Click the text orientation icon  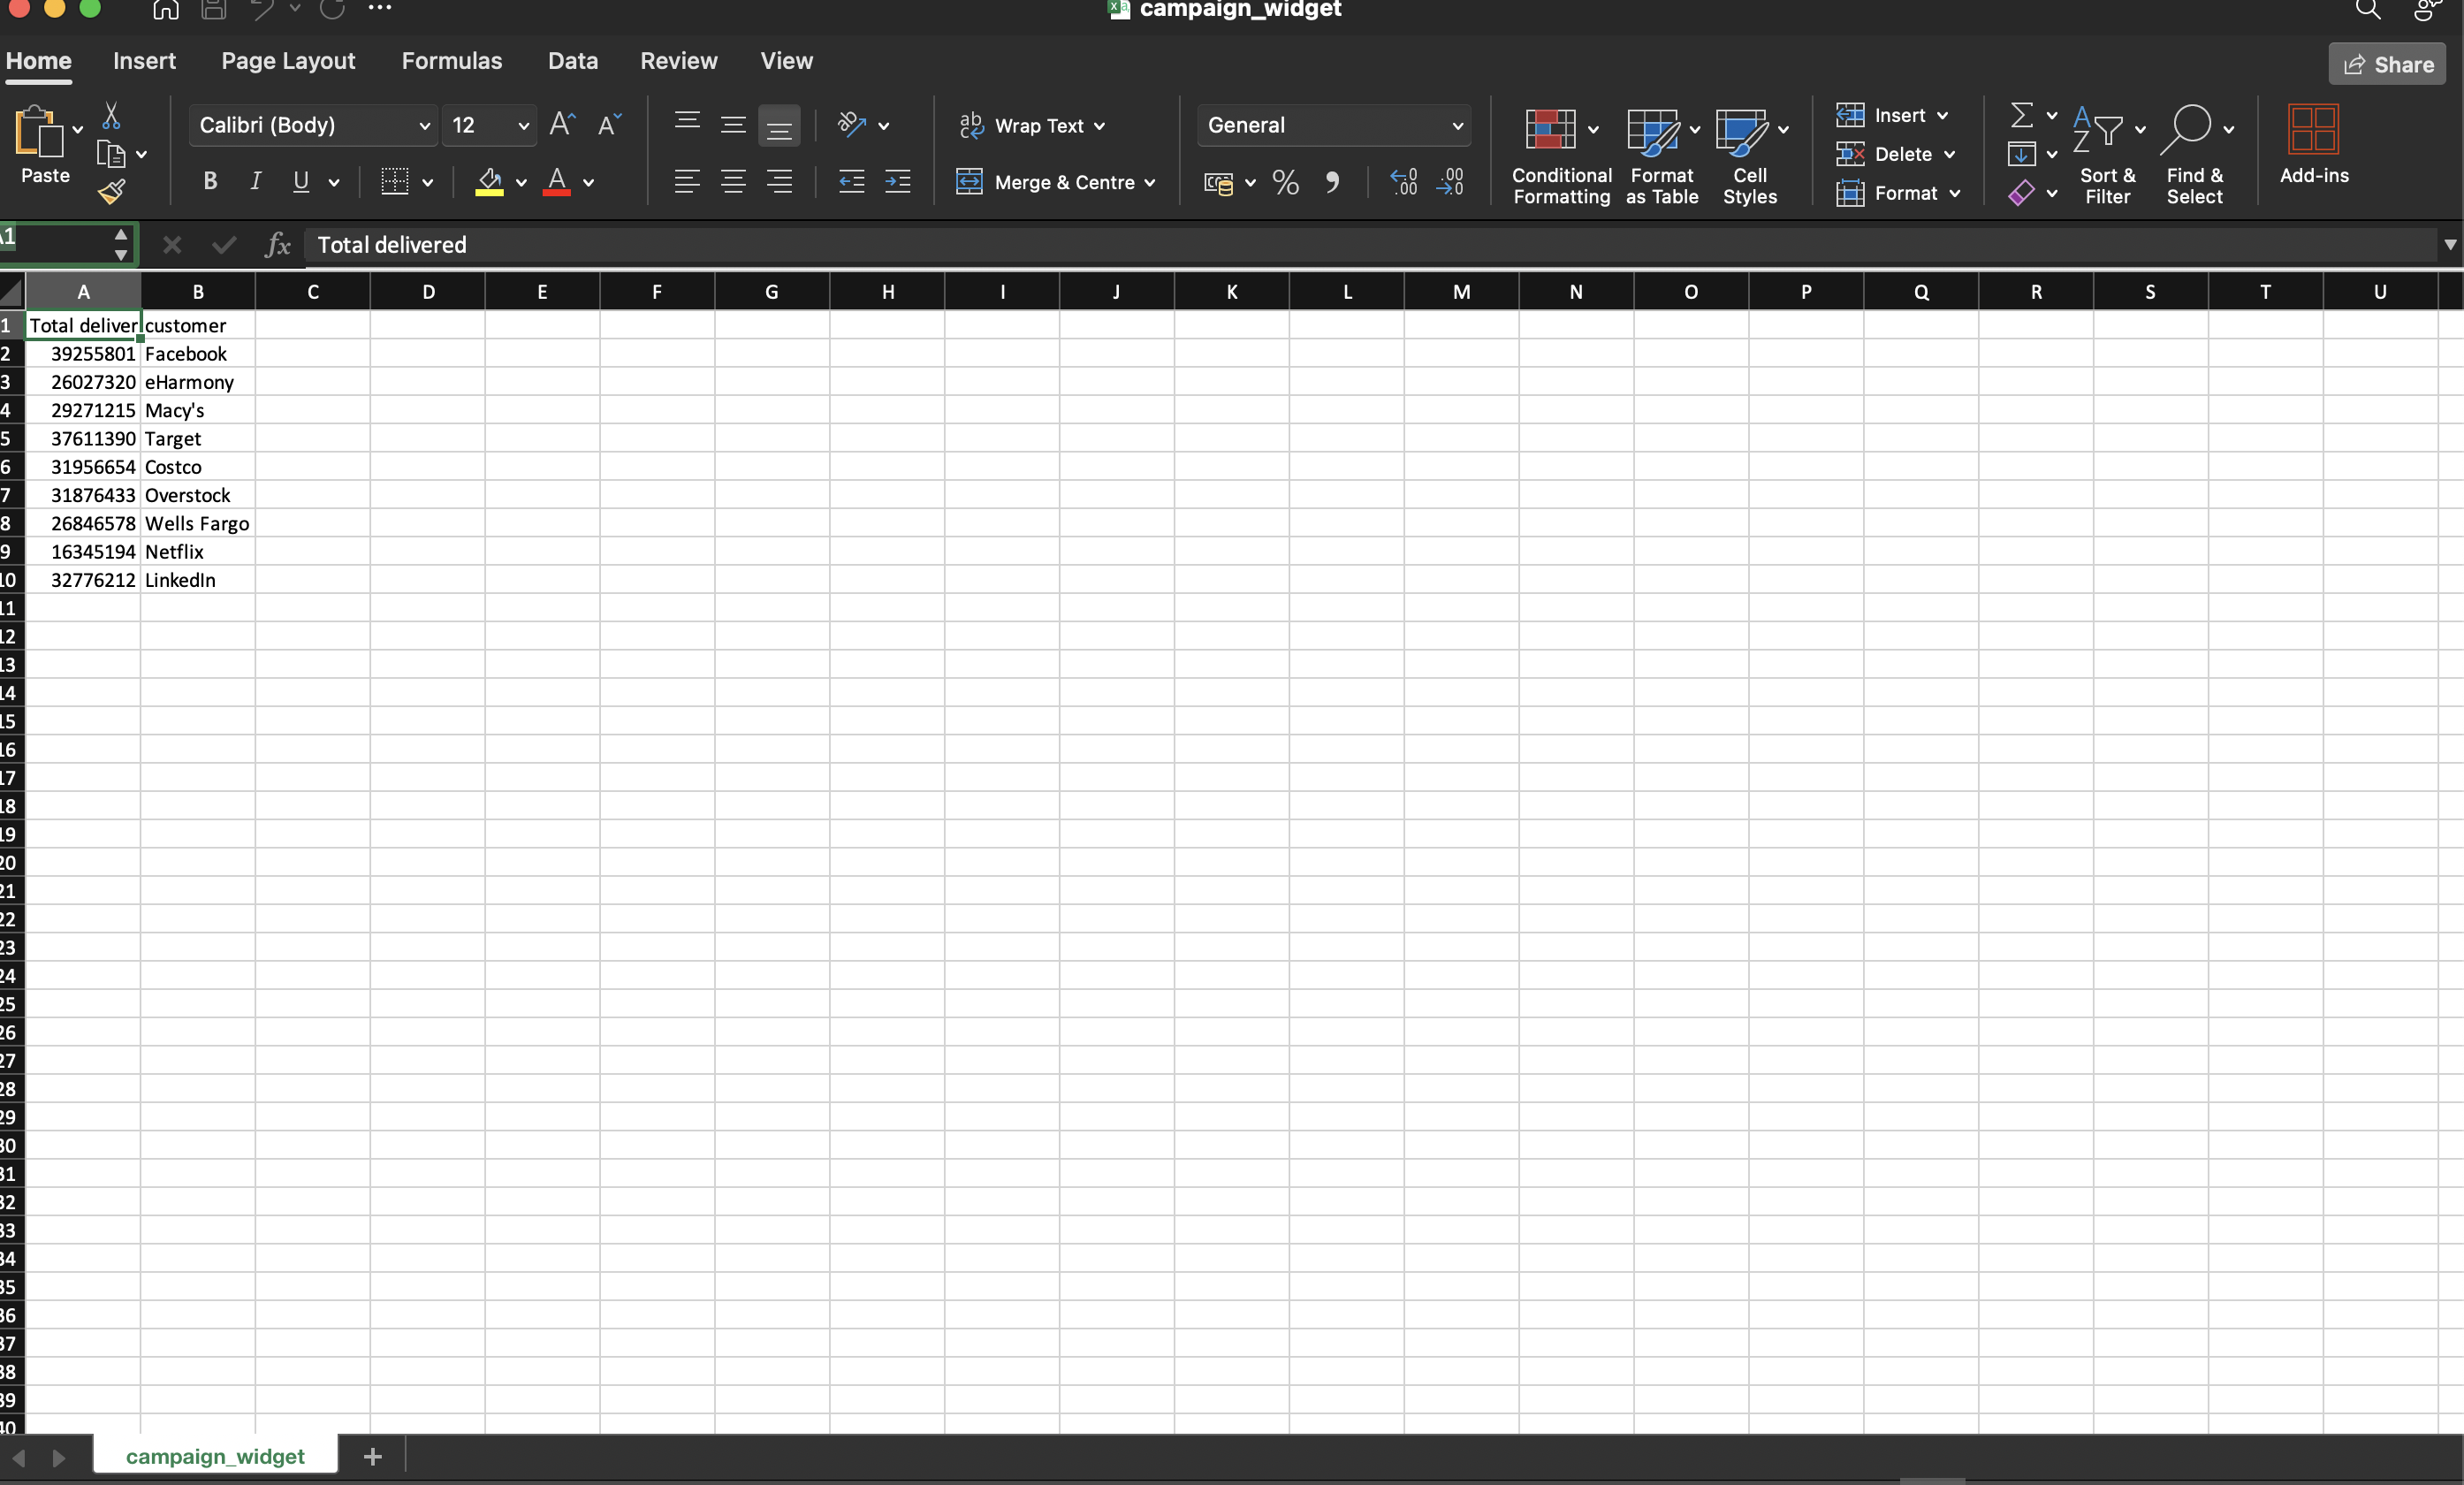851,124
